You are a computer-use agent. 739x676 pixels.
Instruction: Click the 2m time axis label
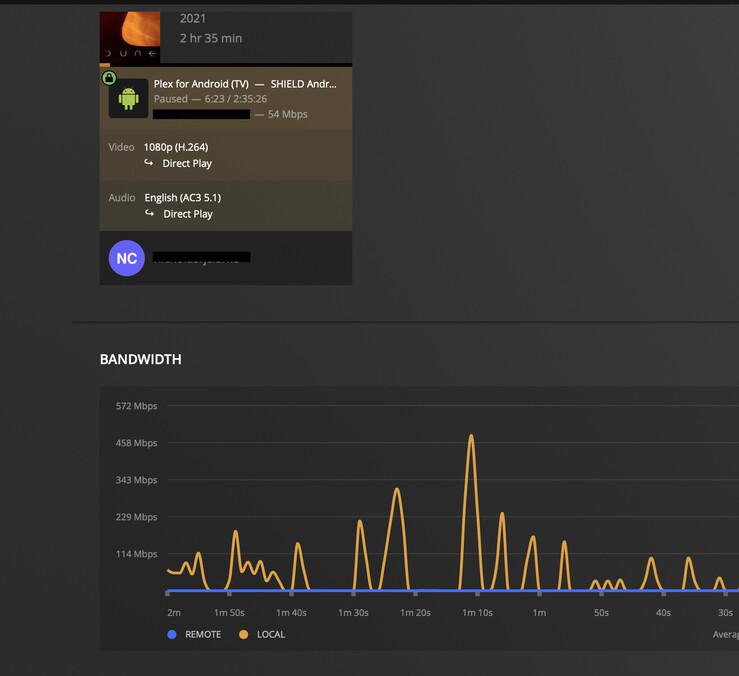[x=173, y=613]
